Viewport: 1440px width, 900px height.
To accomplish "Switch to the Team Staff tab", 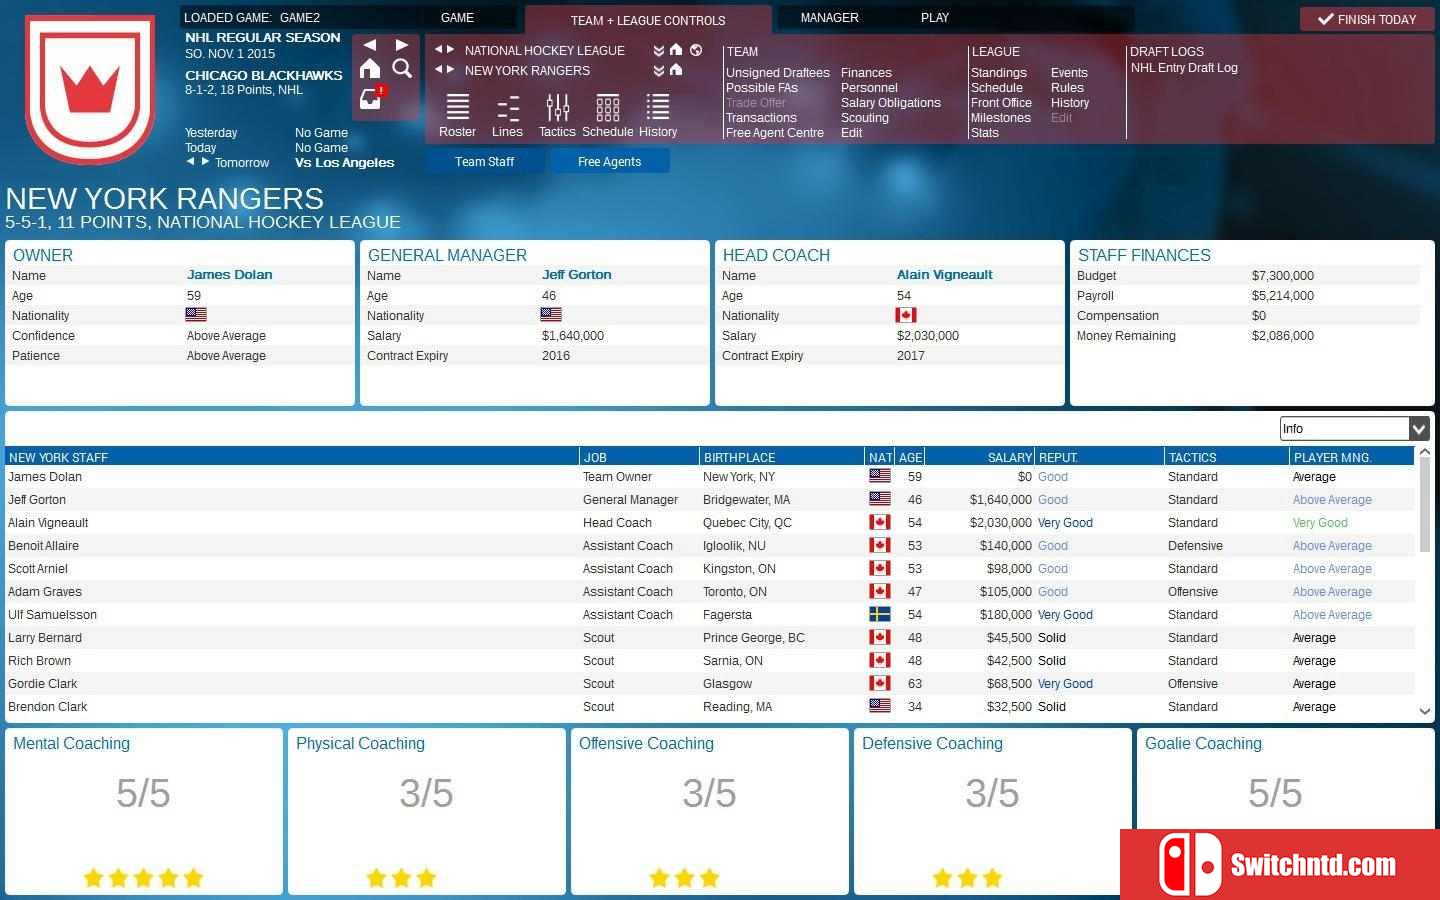I will (484, 161).
